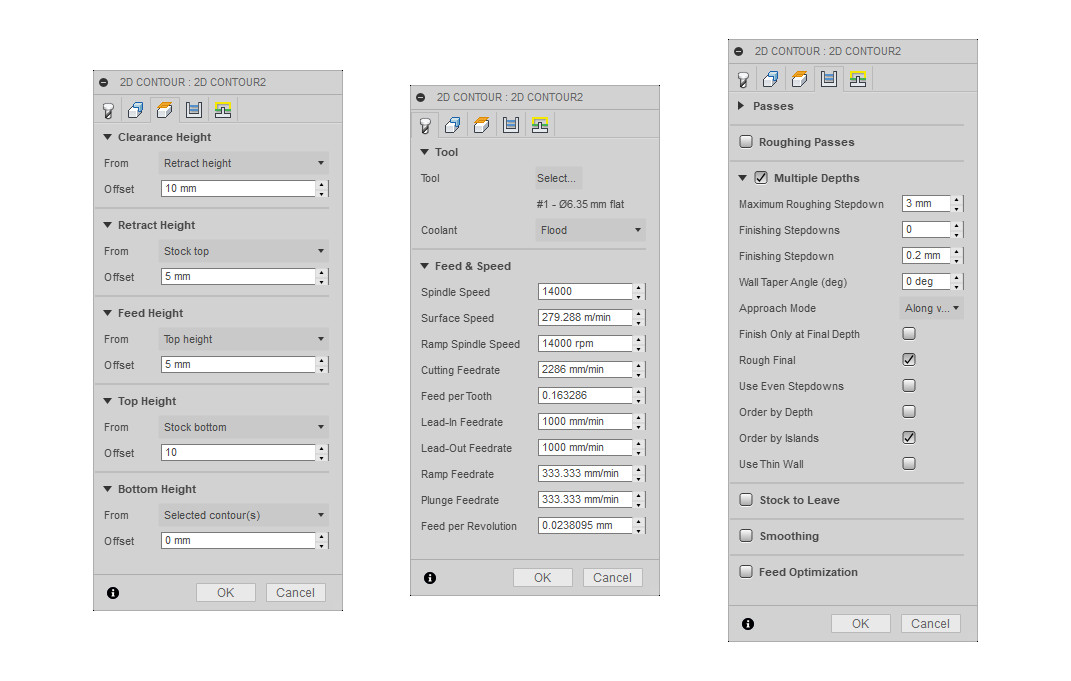
Task: Click Finishing Stepdowns stepper arrows
Action: pos(957,230)
